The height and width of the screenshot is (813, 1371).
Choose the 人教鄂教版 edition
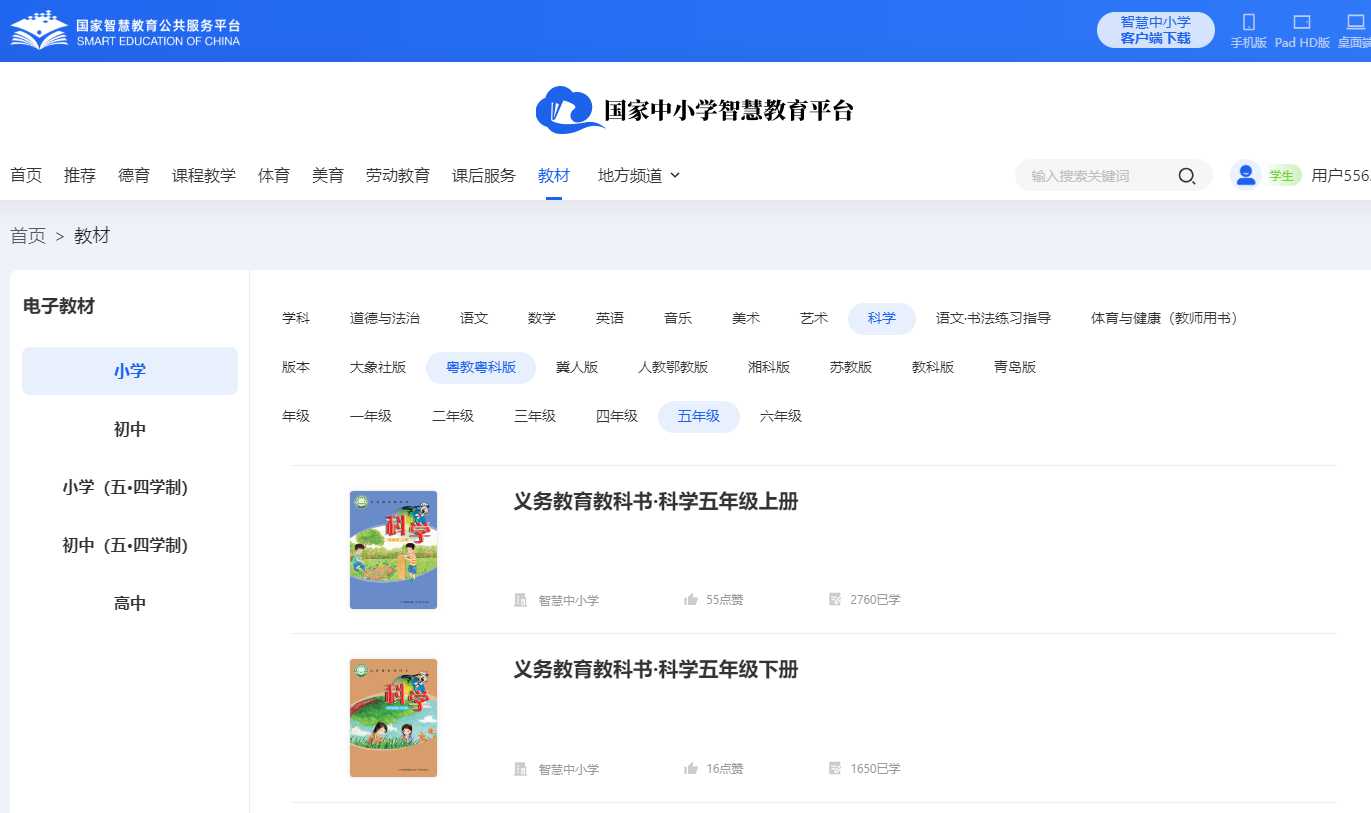673,367
